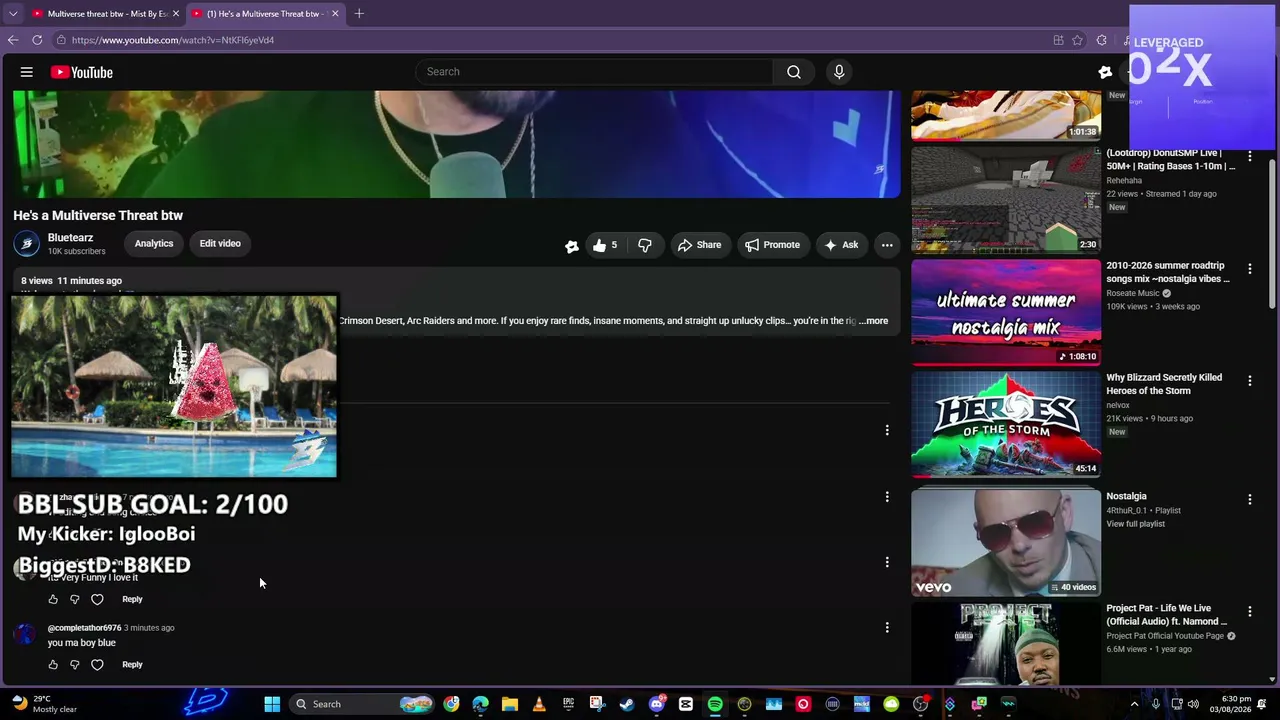The width and height of the screenshot is (1280, 720).
Task: Open the Ask button
Action: [841, 245]
